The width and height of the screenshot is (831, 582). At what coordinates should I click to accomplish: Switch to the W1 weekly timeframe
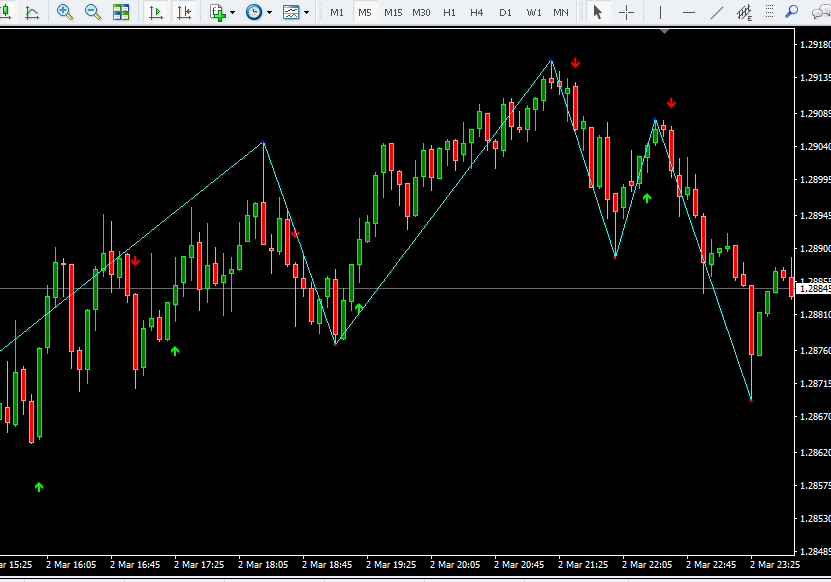tap(534, 12)
